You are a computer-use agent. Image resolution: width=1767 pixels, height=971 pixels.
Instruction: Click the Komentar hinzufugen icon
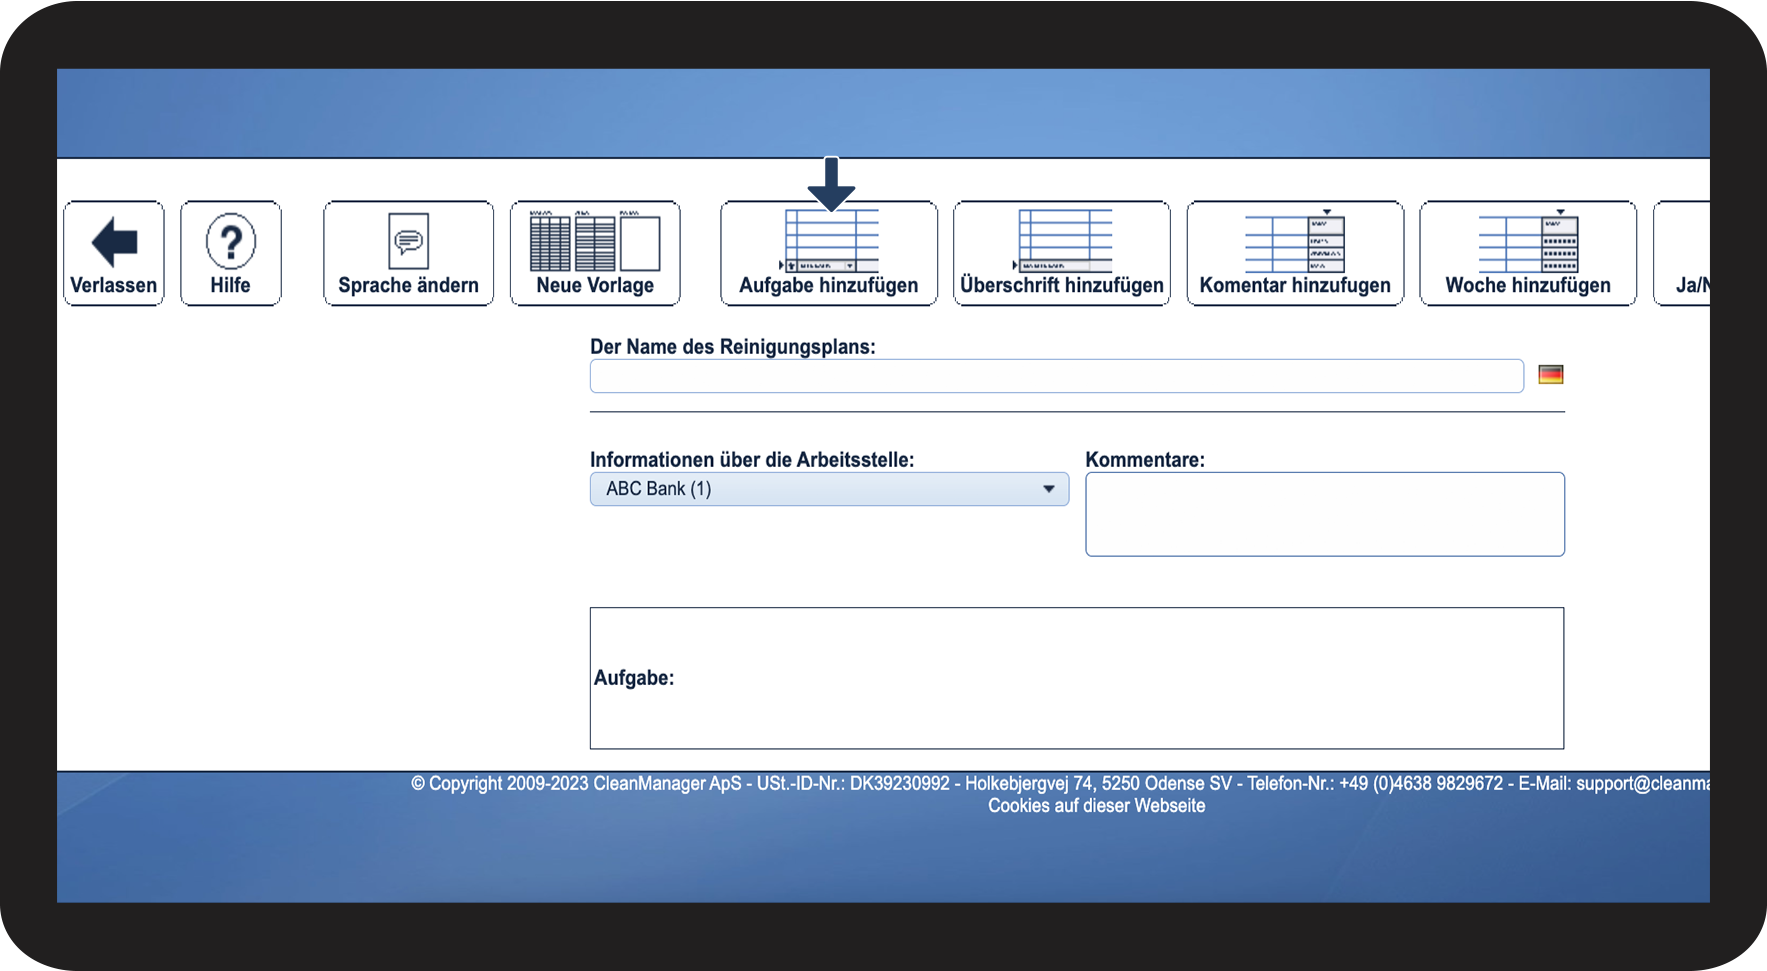(1295, 243)
